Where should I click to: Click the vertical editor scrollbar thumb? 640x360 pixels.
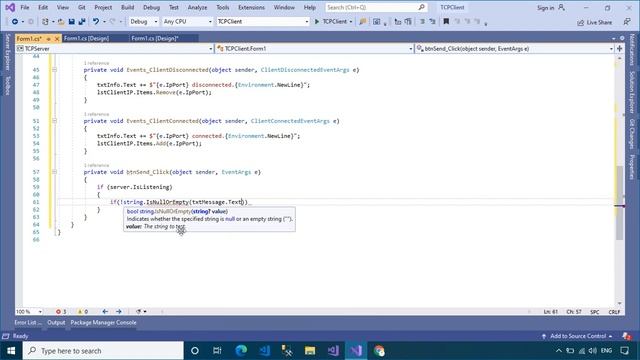(x=620, y=203)
